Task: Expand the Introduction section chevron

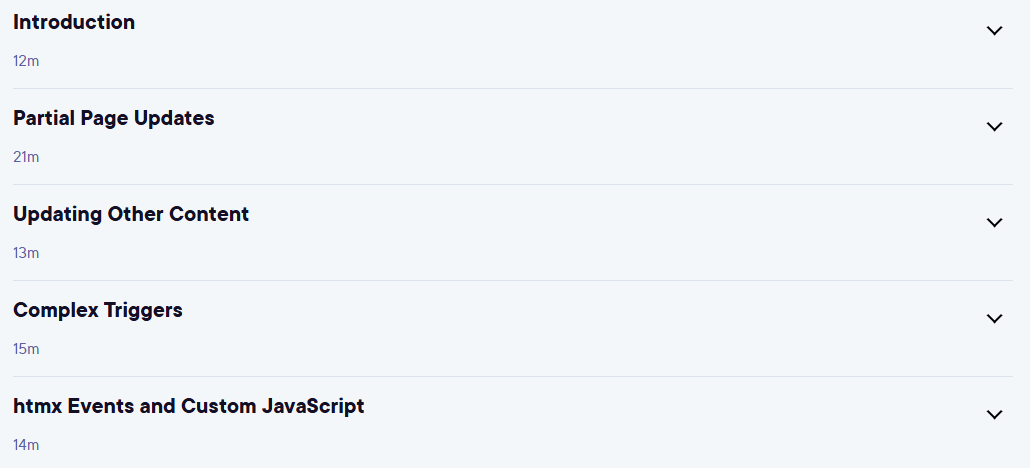Action: [x=995, y=30]
